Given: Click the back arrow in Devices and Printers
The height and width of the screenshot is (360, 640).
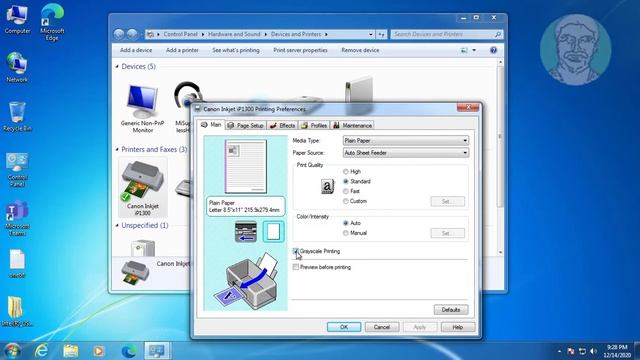Looking at the screenshot, I should [x=119, y=34].
